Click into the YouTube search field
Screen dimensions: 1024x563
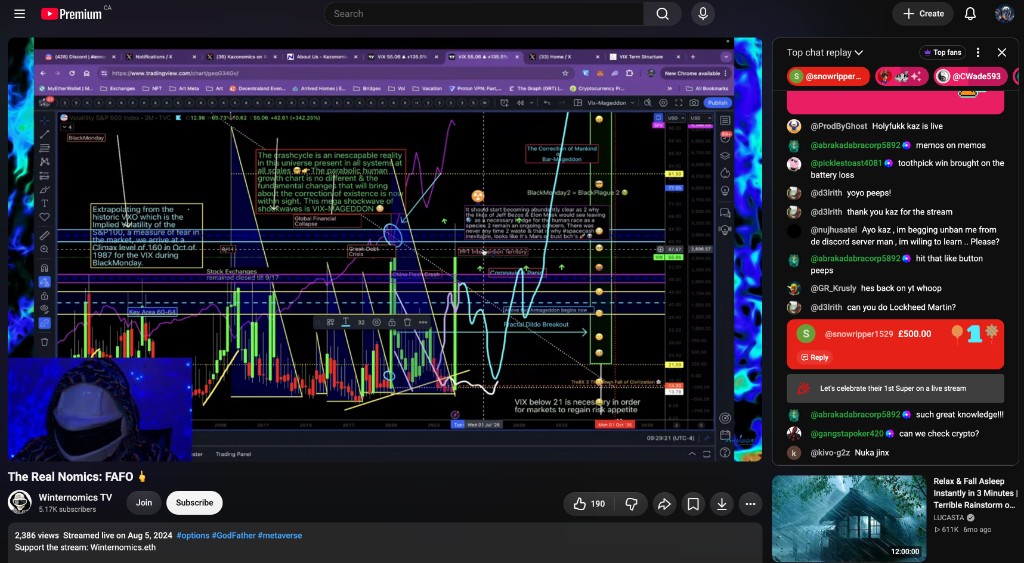(484, 14)
